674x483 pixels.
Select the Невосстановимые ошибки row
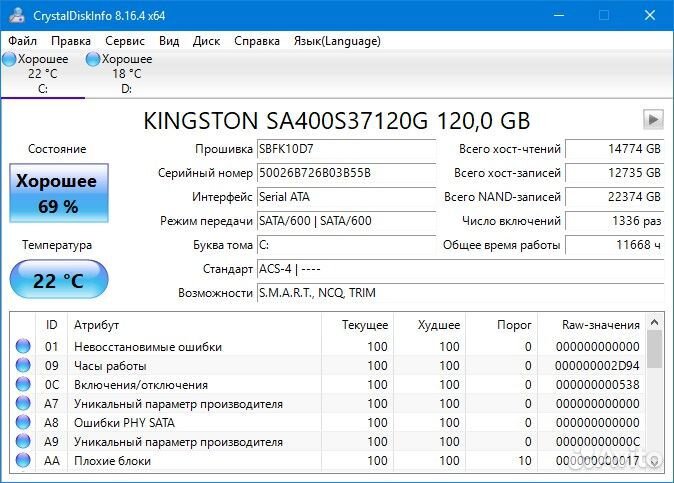tap(328, 346)
